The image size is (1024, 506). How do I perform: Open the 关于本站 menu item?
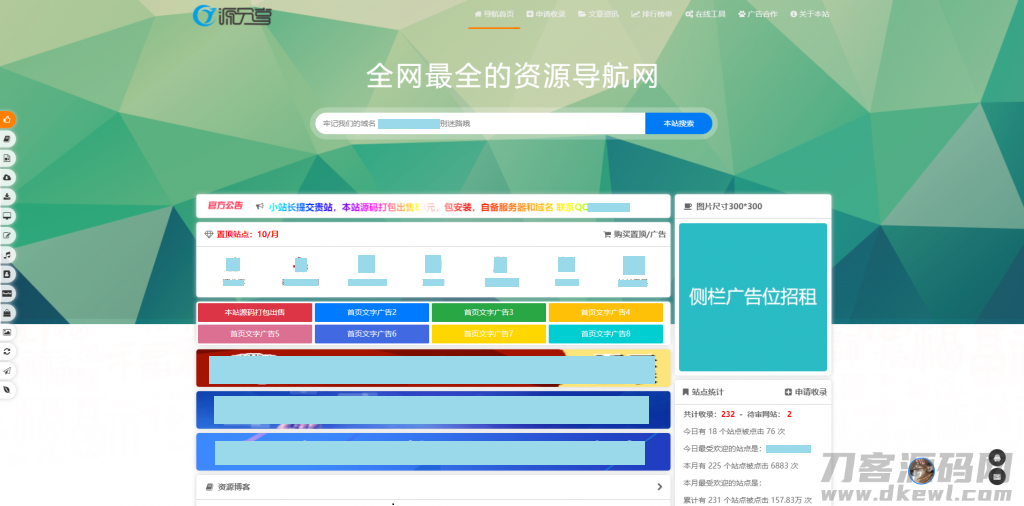[810, 15]
